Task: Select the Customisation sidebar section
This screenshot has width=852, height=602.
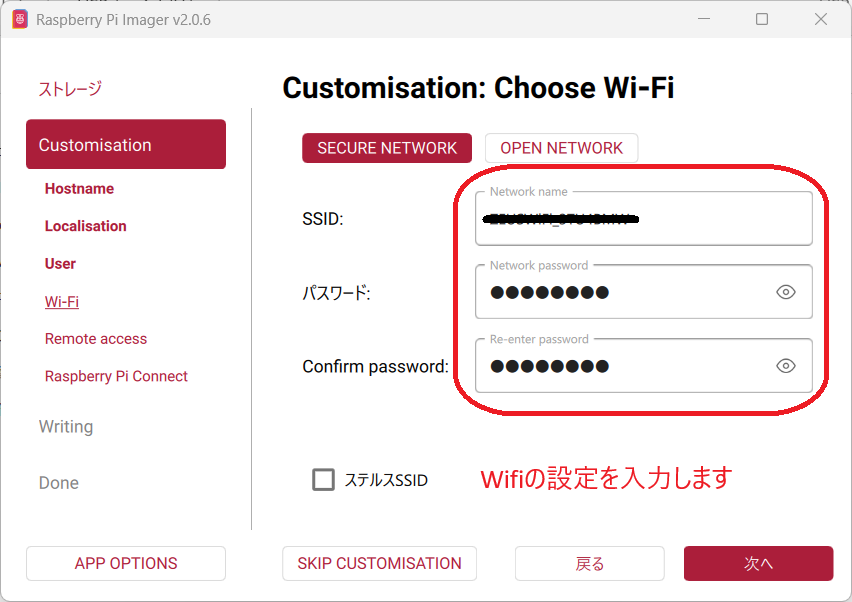Action: pyautogui.click(x=126, y=145)
